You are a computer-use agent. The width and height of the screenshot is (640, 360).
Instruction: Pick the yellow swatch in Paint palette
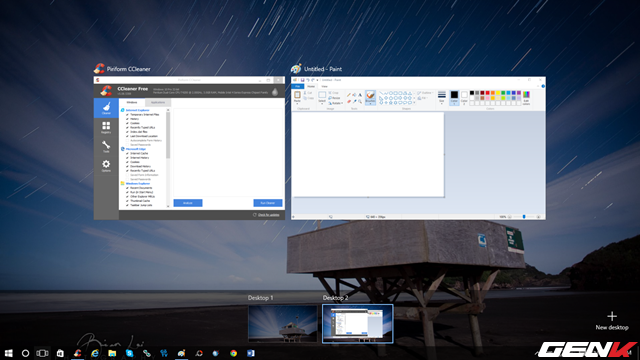click(x=498, y=93)
